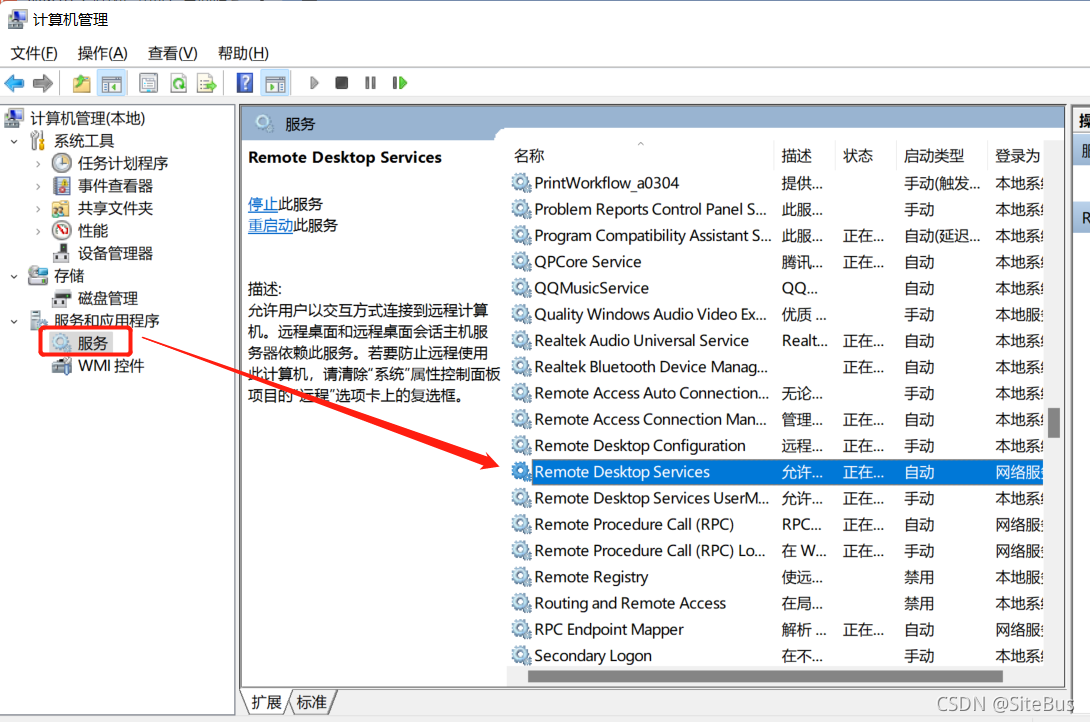1090x722 pixels.
Task: Click the Stop Service toolbar icon
Action: (340, 83)
